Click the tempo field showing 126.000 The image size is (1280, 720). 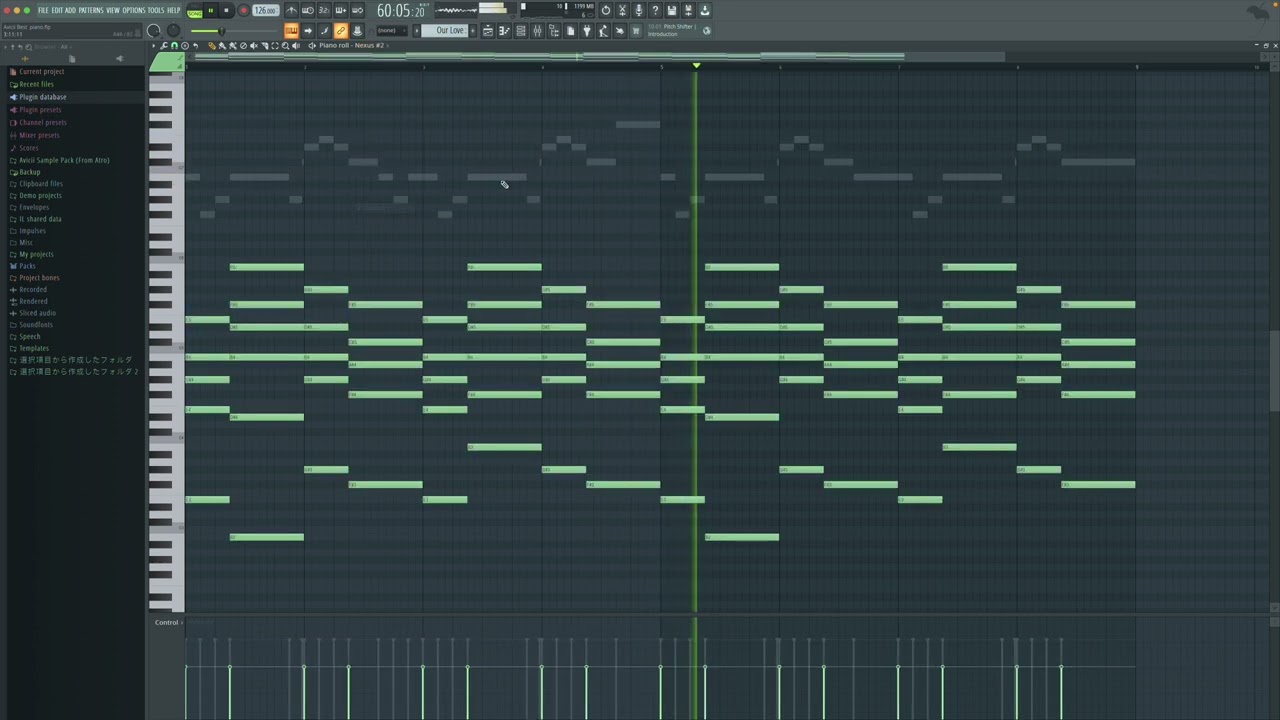[x=266, y=10]
